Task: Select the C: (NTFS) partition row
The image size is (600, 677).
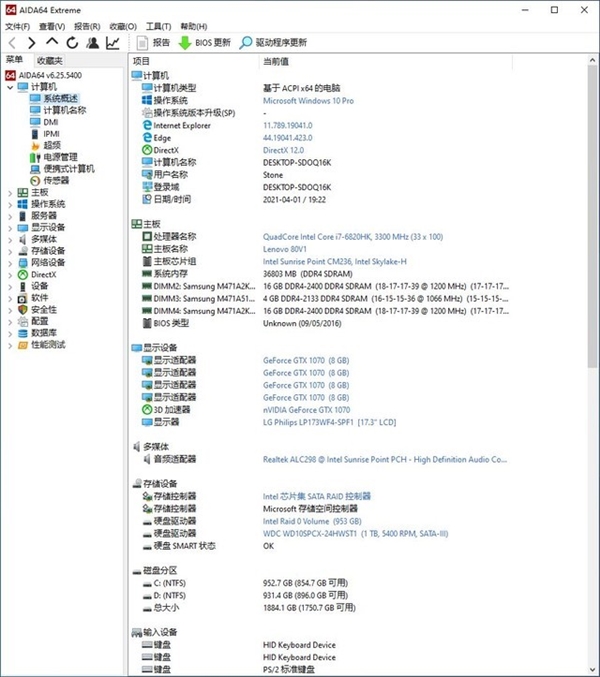Action: click(319, 583)
